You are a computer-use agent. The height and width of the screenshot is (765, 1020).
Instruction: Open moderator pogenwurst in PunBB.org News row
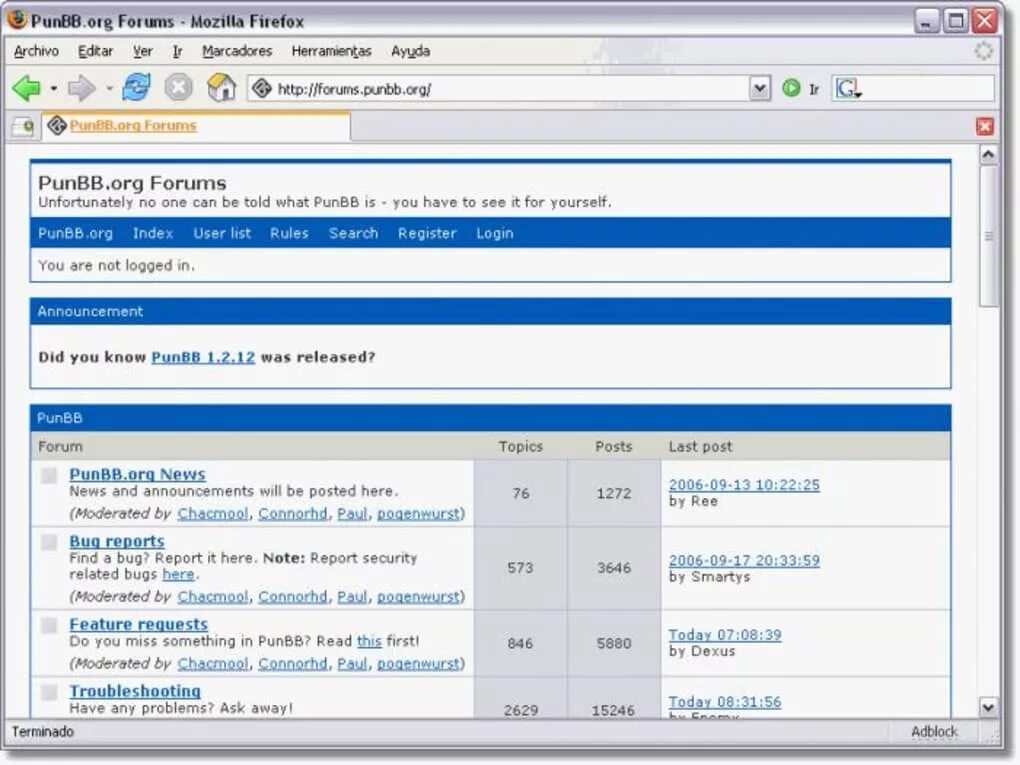(x=418, y=514)
